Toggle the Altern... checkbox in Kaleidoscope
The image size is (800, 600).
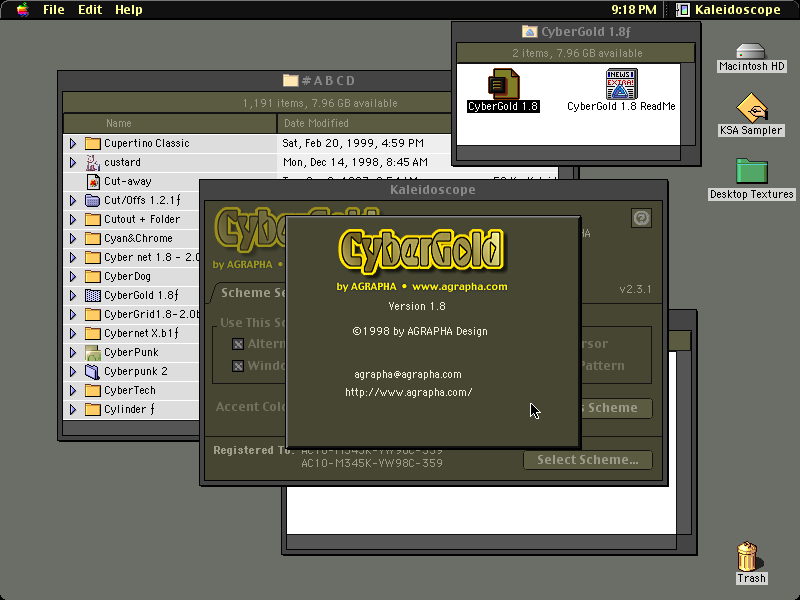[238, 344]
